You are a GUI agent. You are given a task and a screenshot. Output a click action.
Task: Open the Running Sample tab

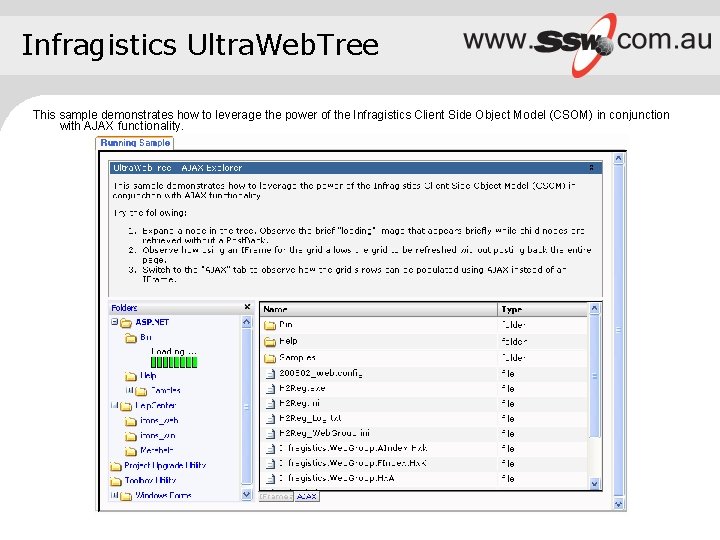coord(135,143)
